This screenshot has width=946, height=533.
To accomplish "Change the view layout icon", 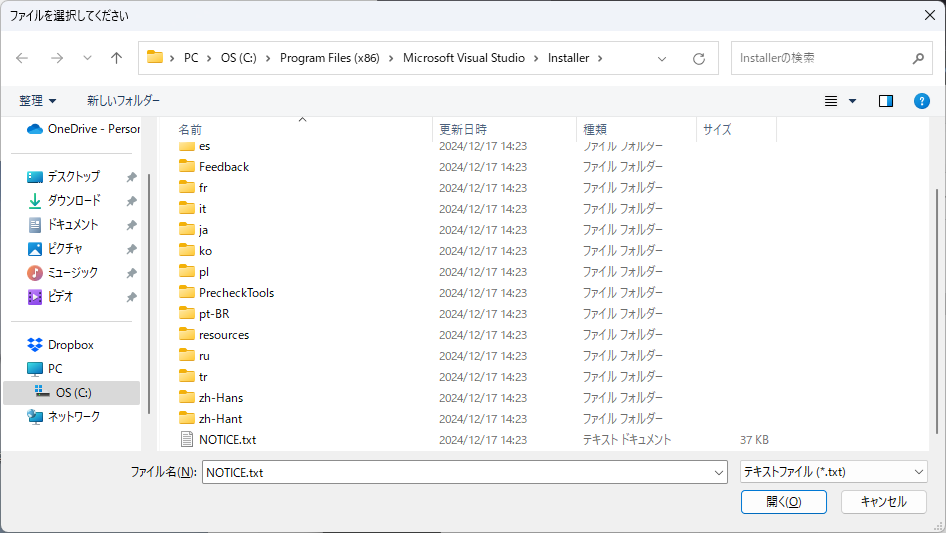I will [831, 101].
